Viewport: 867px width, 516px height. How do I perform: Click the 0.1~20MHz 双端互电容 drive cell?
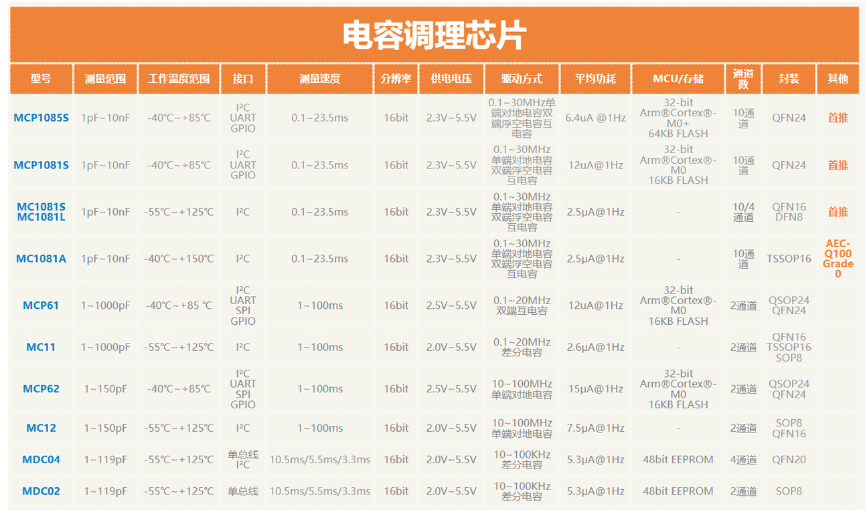pyautogui.click(x=521, y=305)
